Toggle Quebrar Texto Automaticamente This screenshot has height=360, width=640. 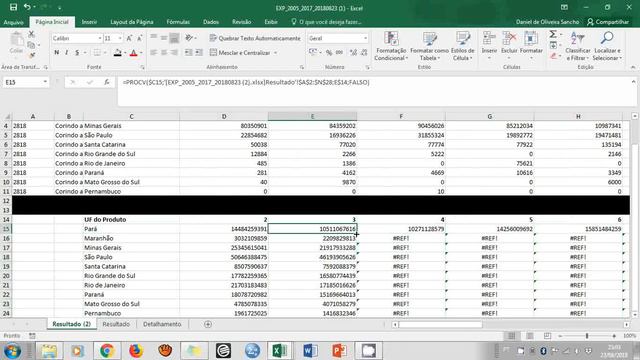[255, 38]
